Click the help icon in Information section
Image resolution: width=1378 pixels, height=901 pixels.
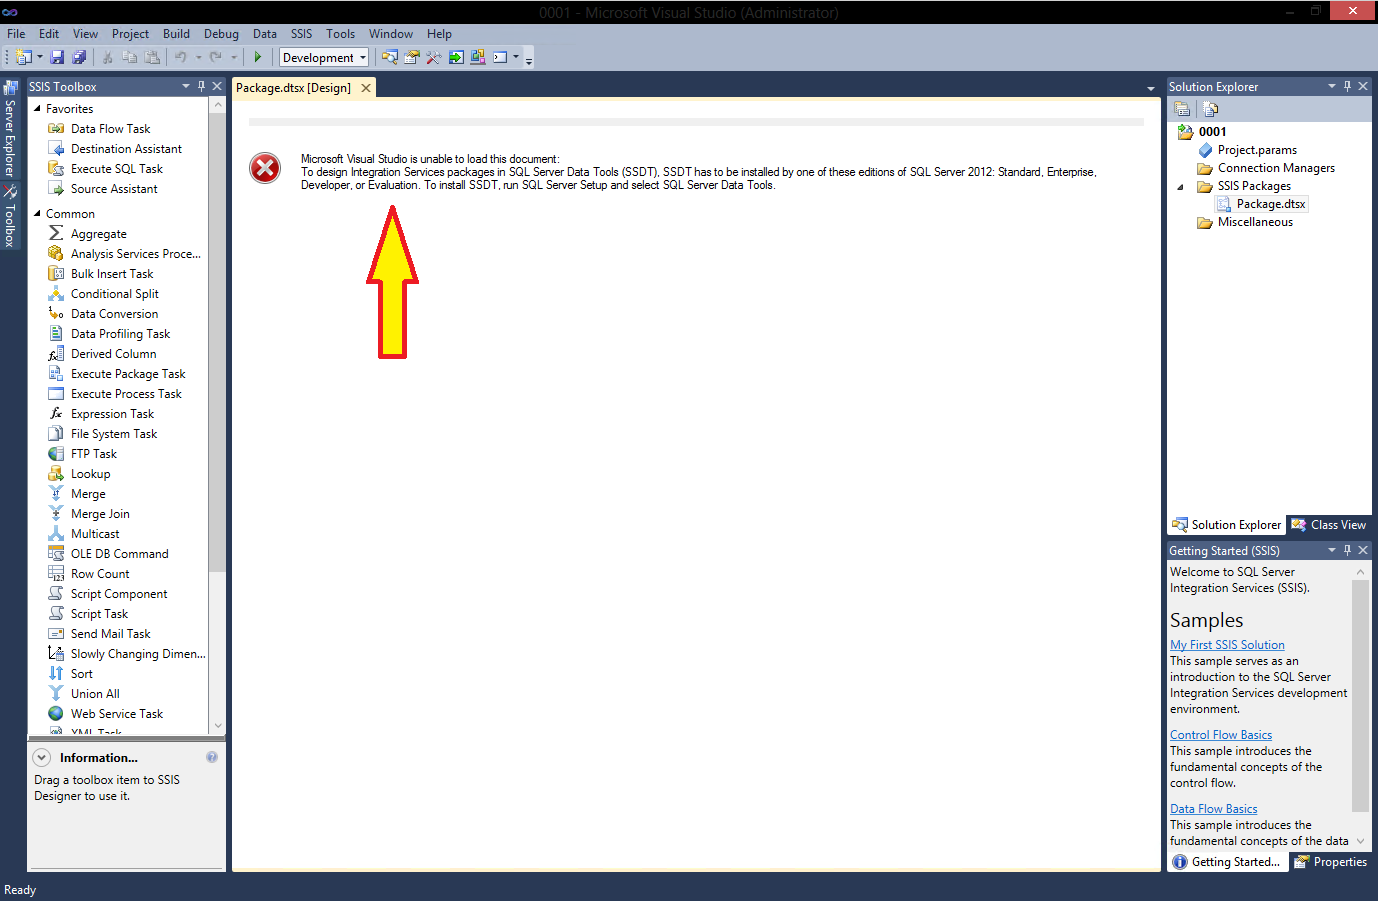coord(212,757)
